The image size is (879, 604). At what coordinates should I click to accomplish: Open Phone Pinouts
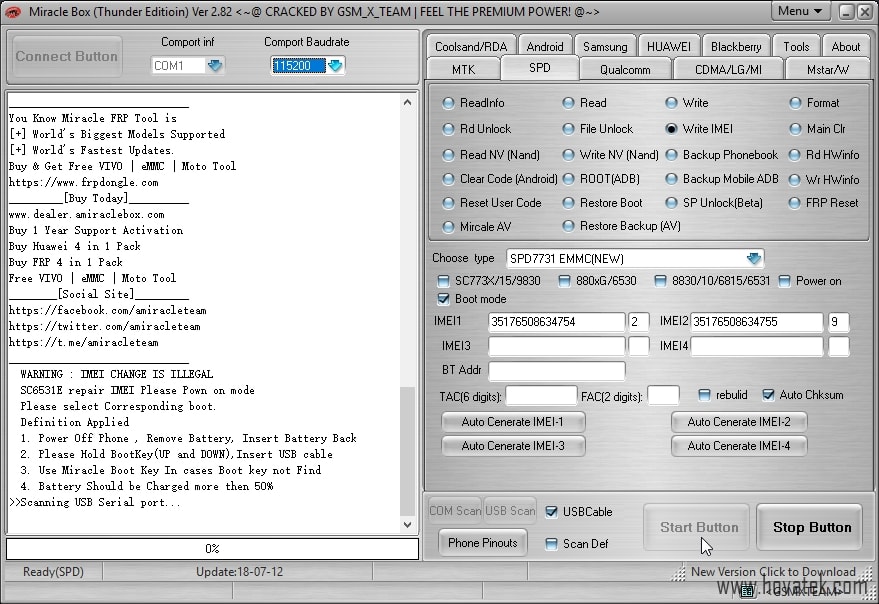[x=483, y=543]
